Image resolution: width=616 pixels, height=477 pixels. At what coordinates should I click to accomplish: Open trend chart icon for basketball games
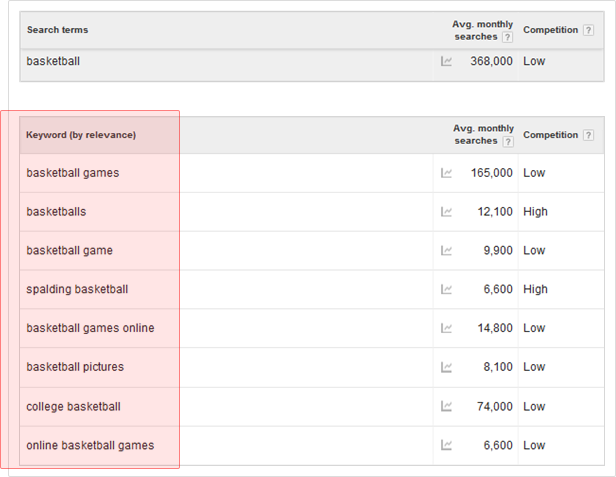447,173
